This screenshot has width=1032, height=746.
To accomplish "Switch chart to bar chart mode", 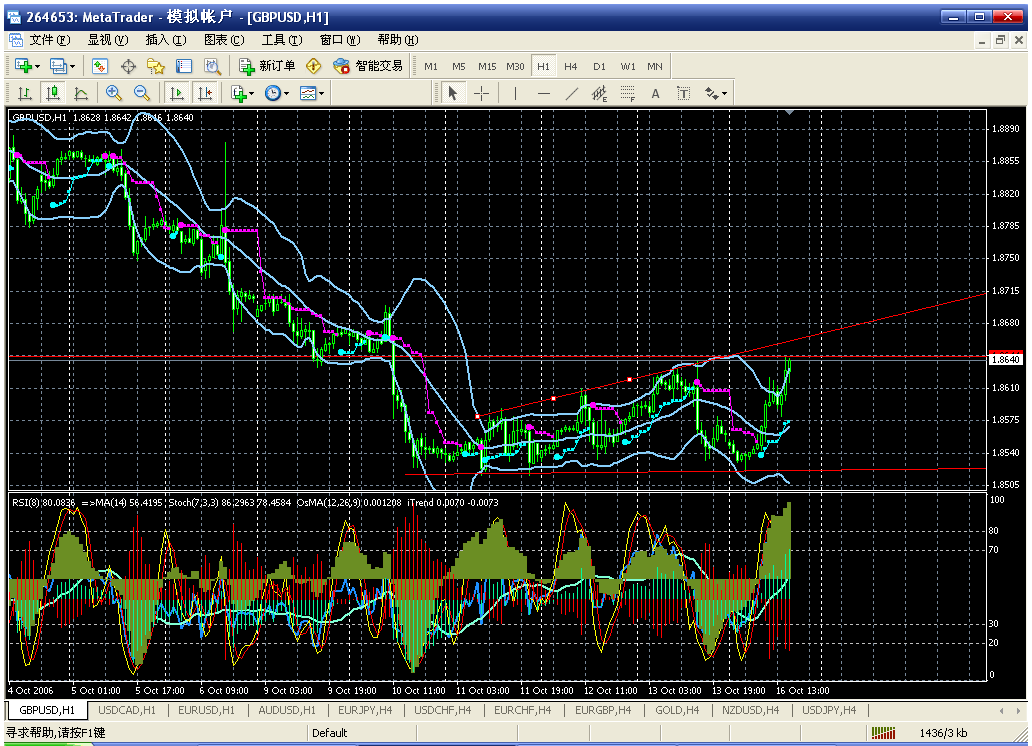I will [24, 93].
